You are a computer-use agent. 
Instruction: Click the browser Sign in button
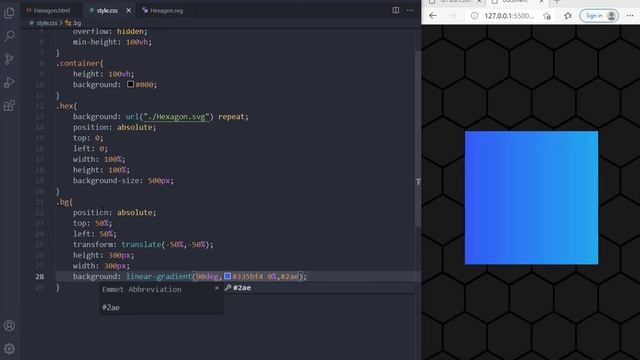[599, 16]
